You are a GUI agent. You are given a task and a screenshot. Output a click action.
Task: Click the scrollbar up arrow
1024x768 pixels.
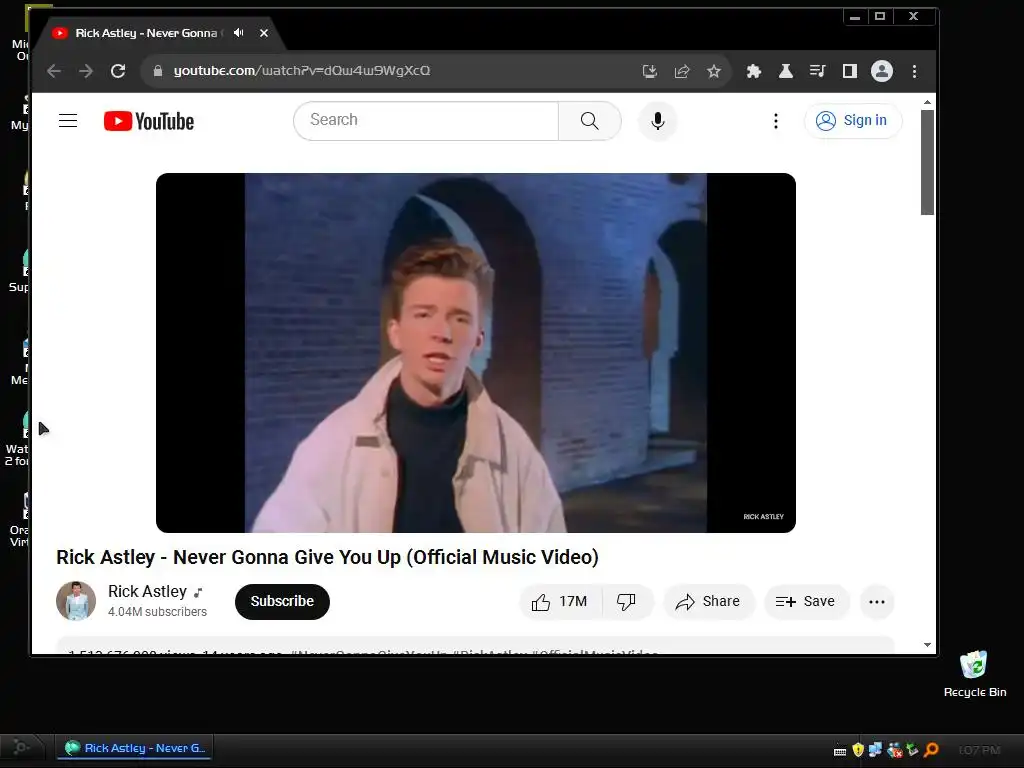(x=927, y=103)
